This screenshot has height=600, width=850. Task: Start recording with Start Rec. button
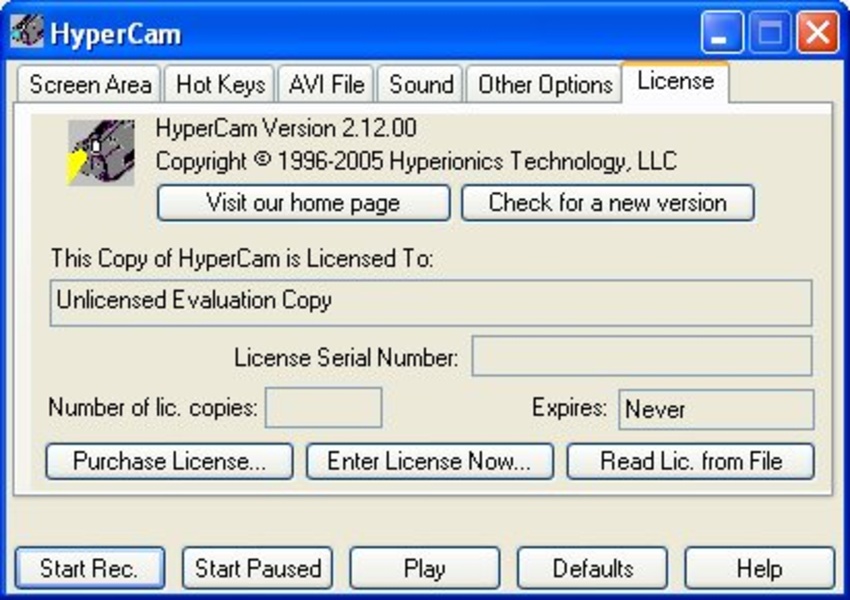pyautogui.click(x=89, y=569)
